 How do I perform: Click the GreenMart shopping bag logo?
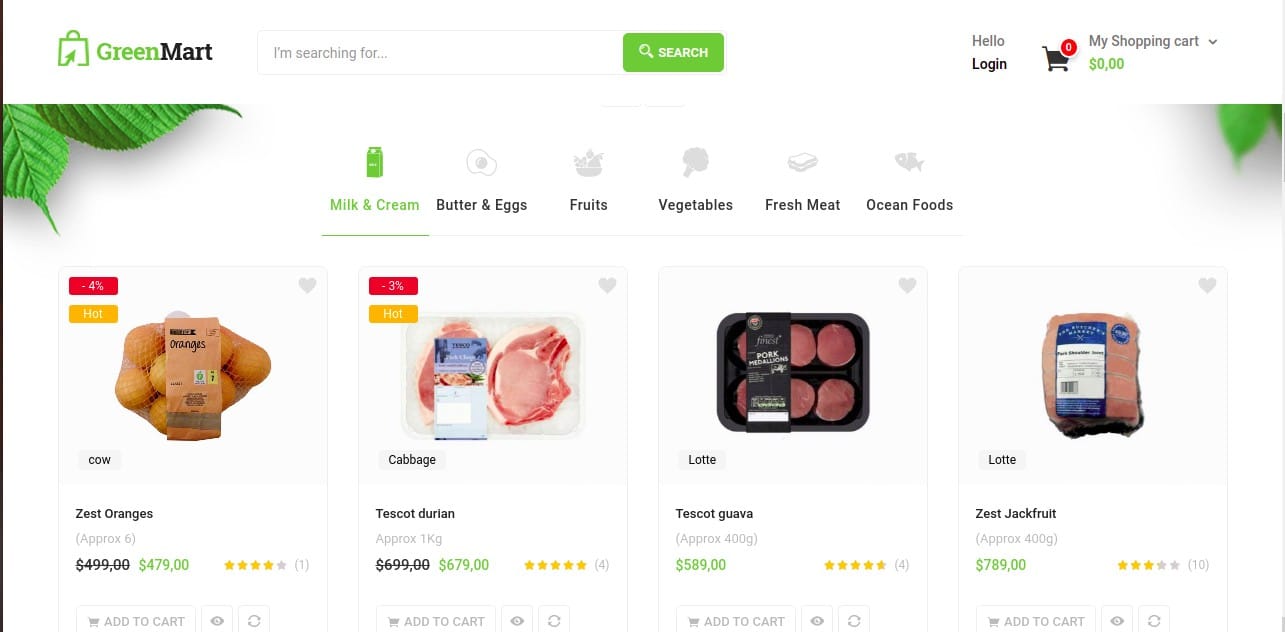pyautogui.click(x=74, y=50)
